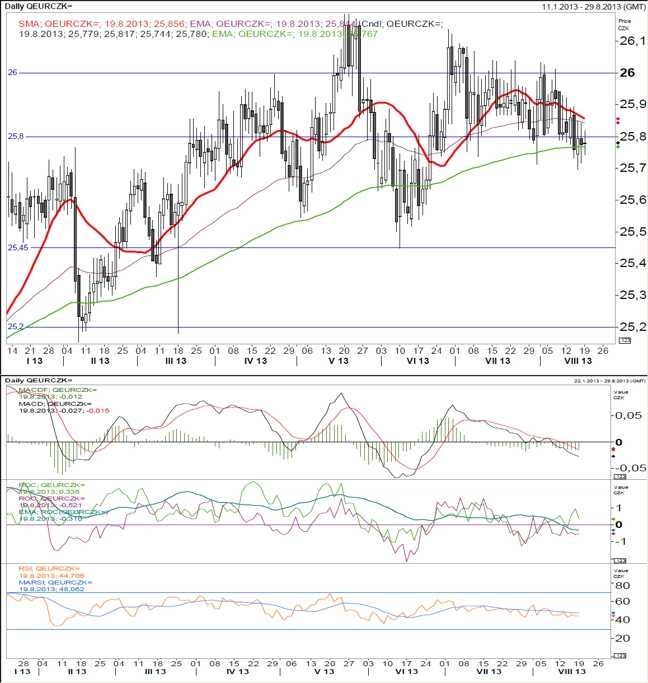
Task: Select the red SMA QEURCZK legend label
Action: tap(101, 24)
